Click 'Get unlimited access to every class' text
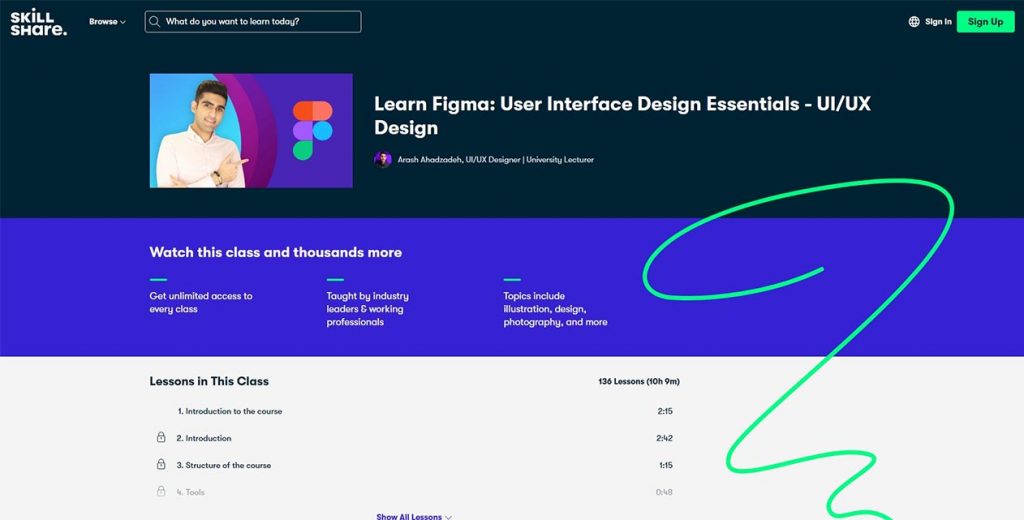 (201, 302)
